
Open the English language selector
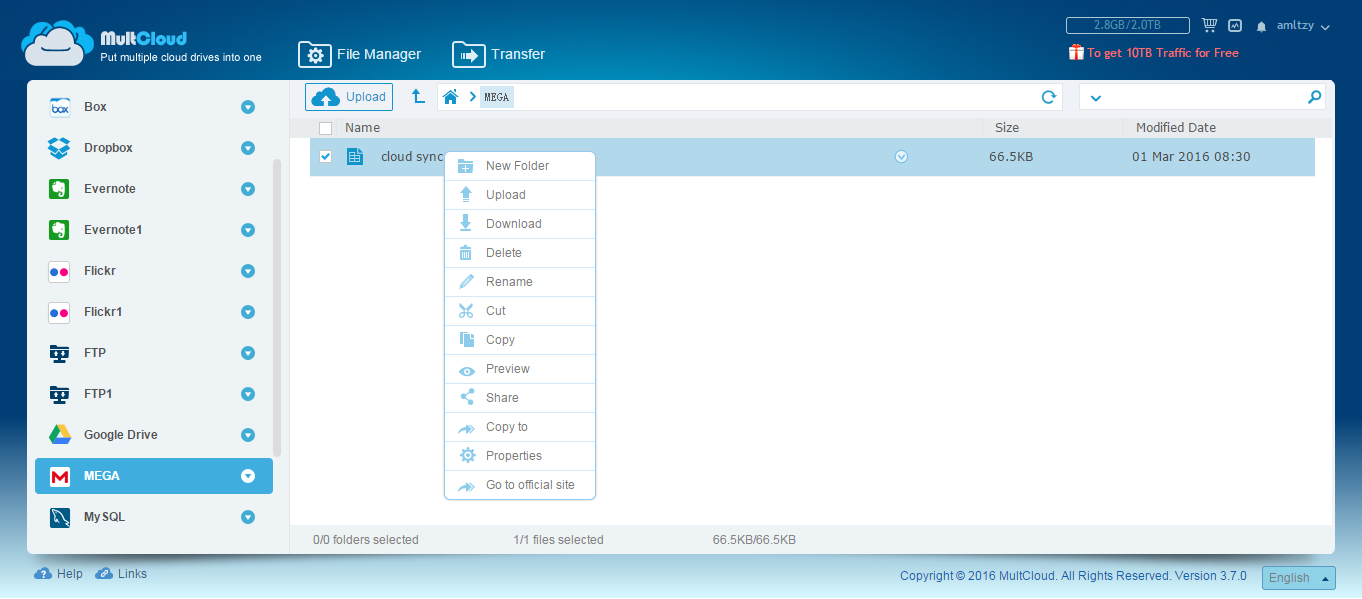pos(1299,578)
